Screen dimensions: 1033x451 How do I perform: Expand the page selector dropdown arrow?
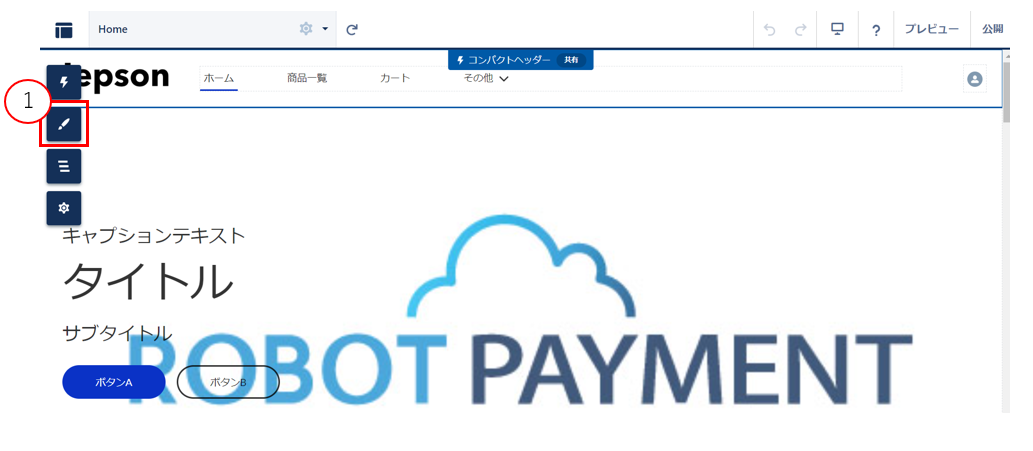(325, 29)
